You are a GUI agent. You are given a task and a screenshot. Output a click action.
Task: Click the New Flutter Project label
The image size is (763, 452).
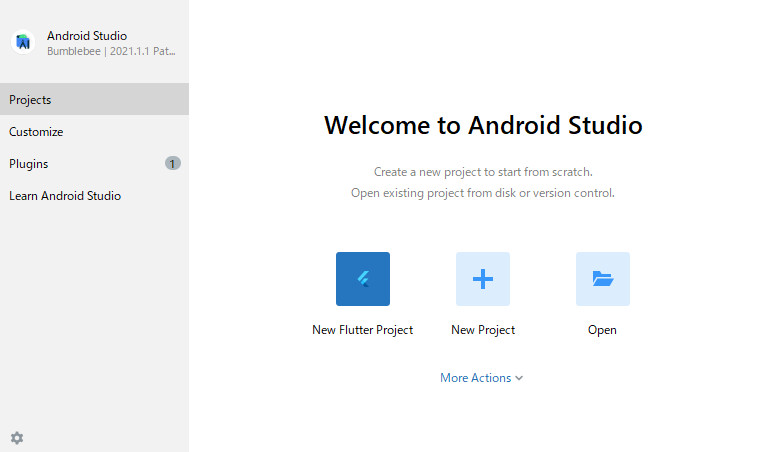pos(363,330)
